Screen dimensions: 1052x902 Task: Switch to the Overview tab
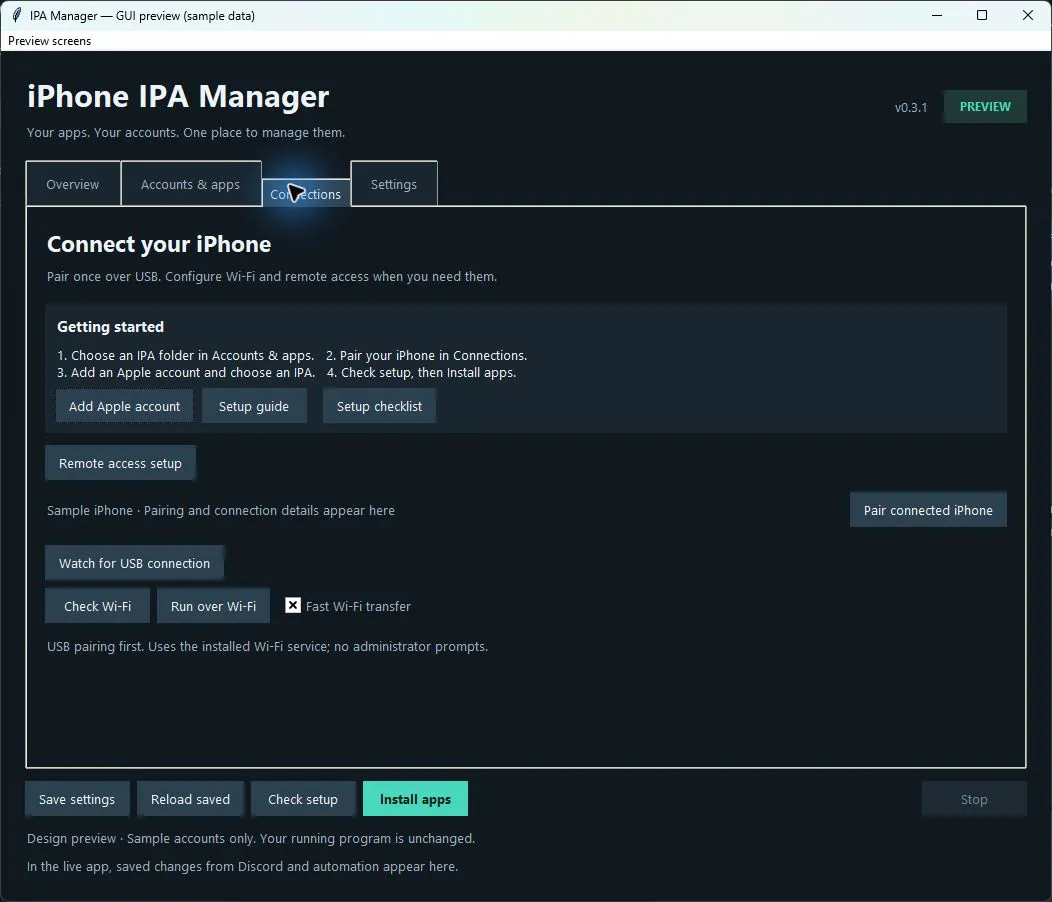[x=73, y=184]
